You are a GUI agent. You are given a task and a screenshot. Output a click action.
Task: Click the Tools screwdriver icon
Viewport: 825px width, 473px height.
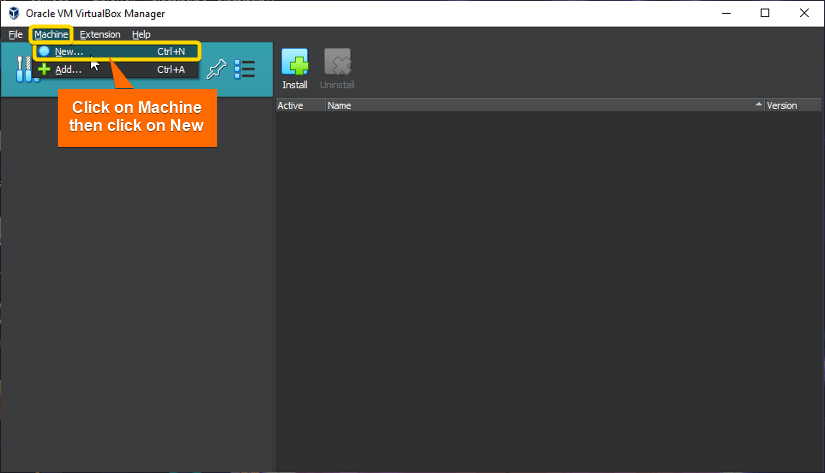point(24,69)
